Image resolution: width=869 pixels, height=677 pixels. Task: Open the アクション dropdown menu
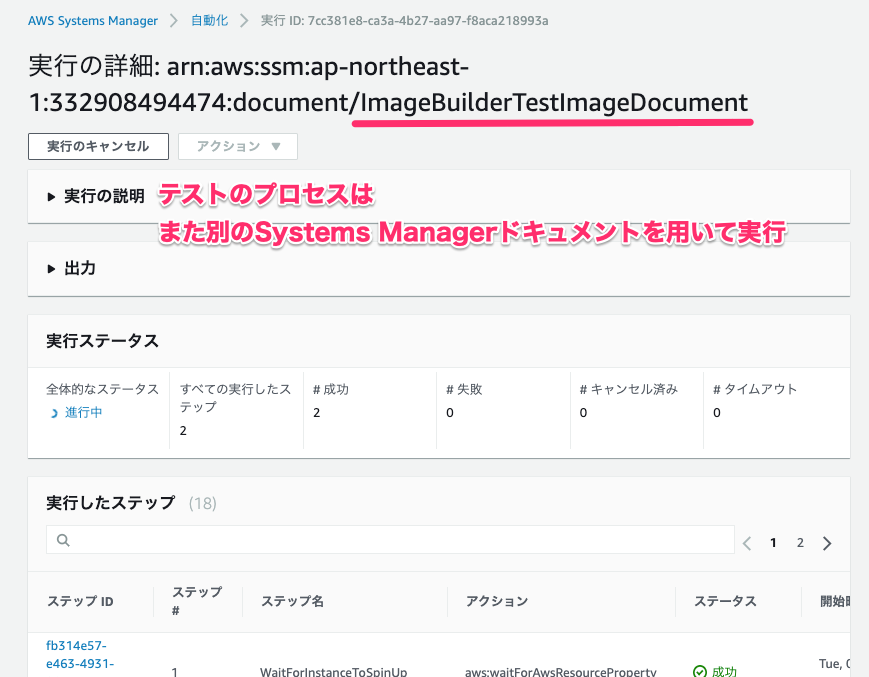point(238,146)
